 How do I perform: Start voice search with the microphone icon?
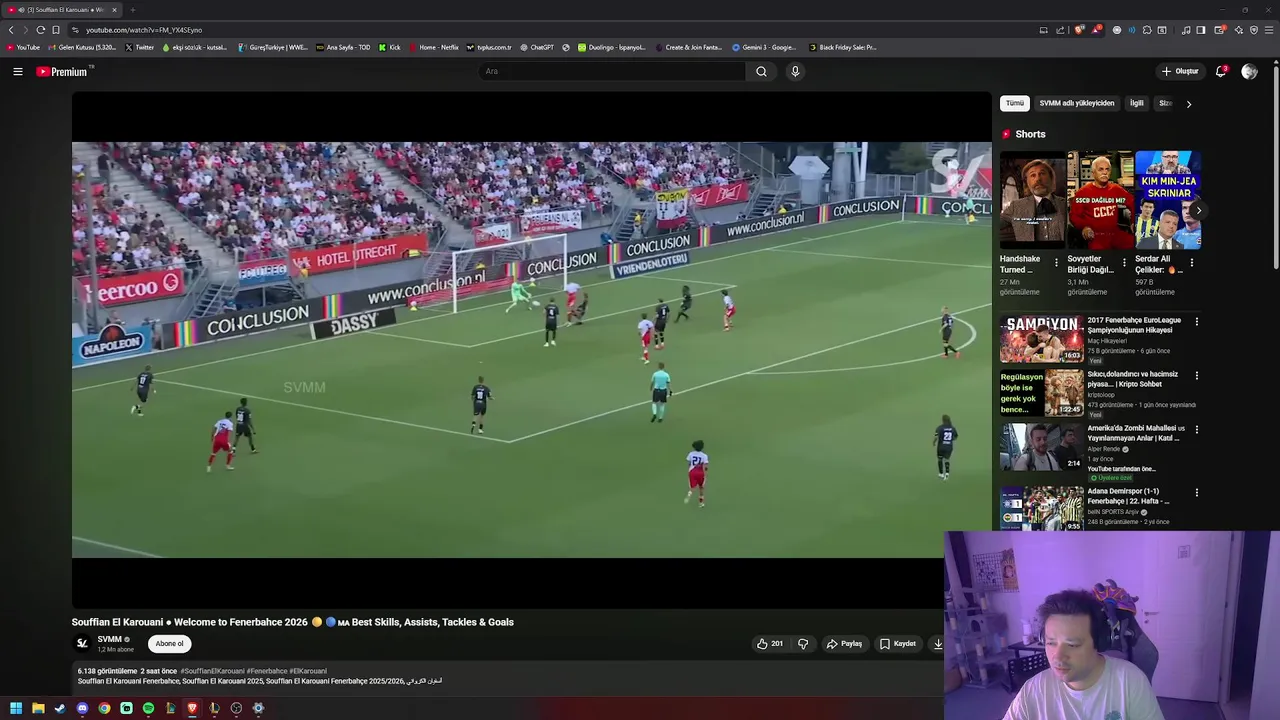795,71
